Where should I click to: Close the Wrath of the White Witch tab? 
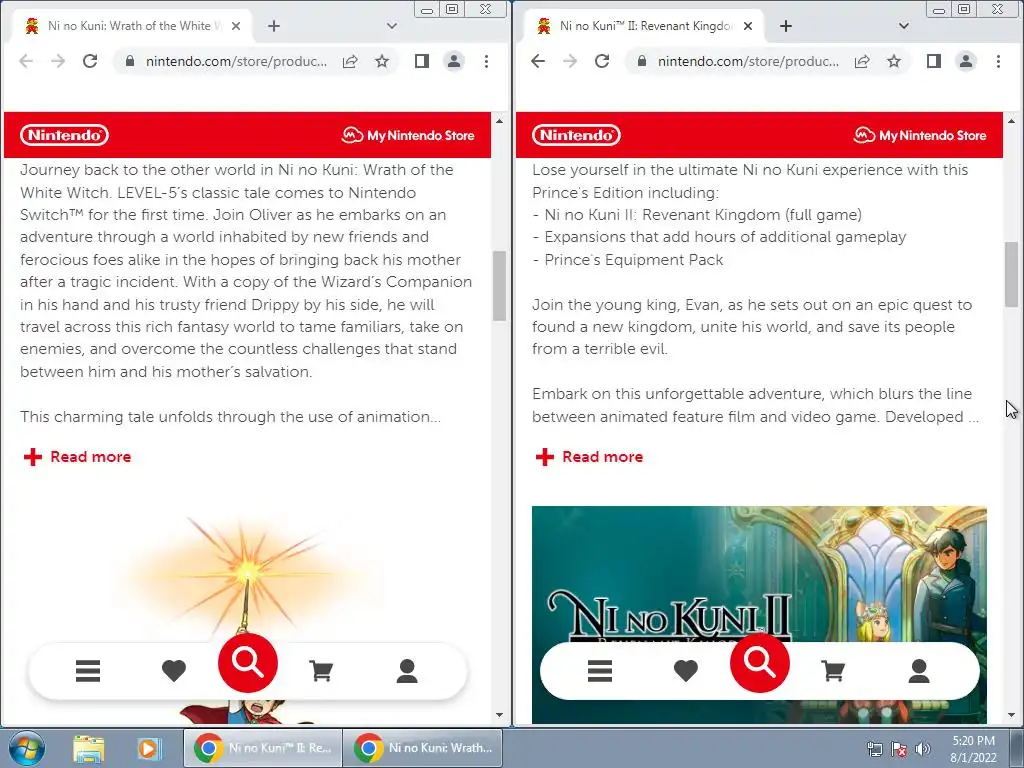236,26
